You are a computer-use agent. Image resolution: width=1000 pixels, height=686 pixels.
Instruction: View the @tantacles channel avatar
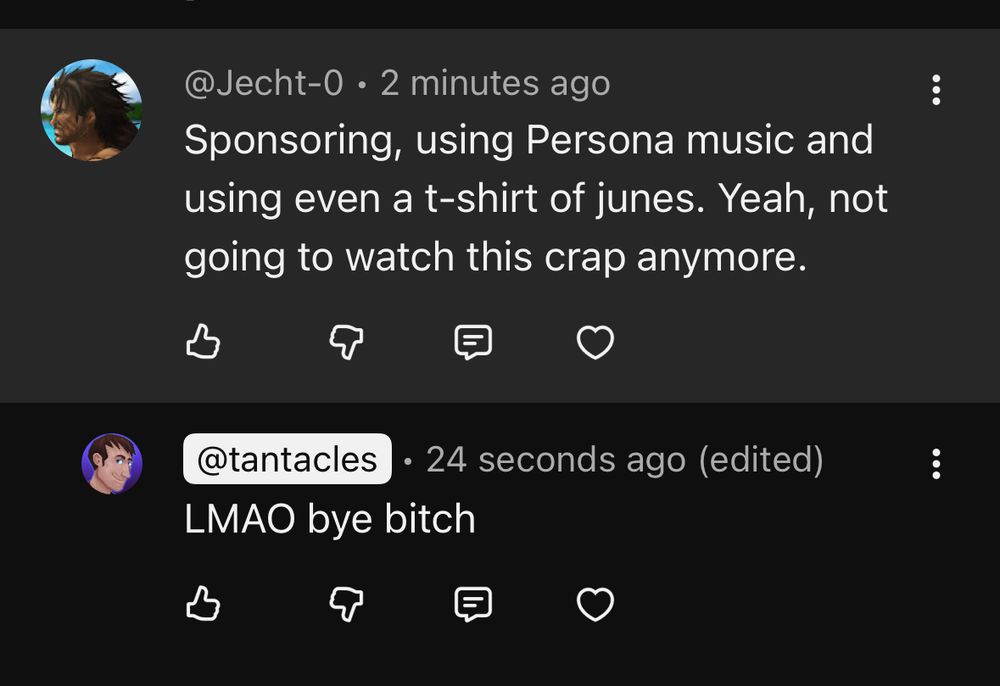(112, 464)
